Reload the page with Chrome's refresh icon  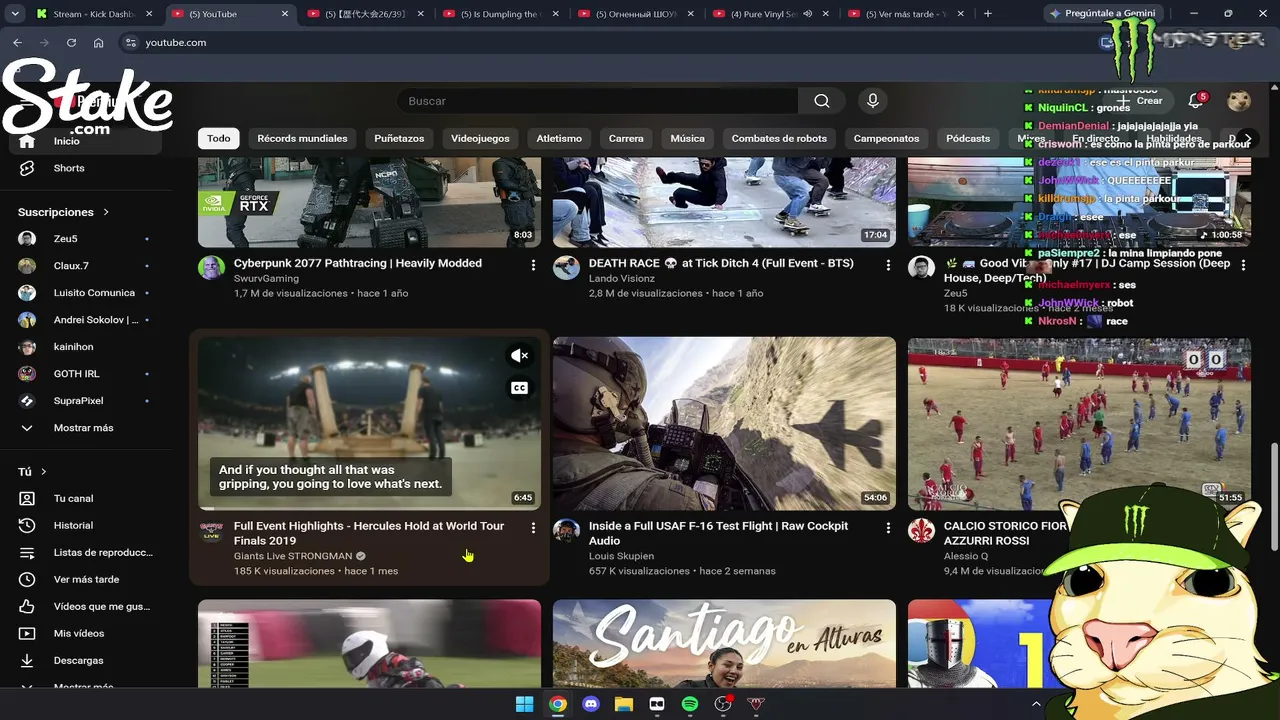point(71,43)
